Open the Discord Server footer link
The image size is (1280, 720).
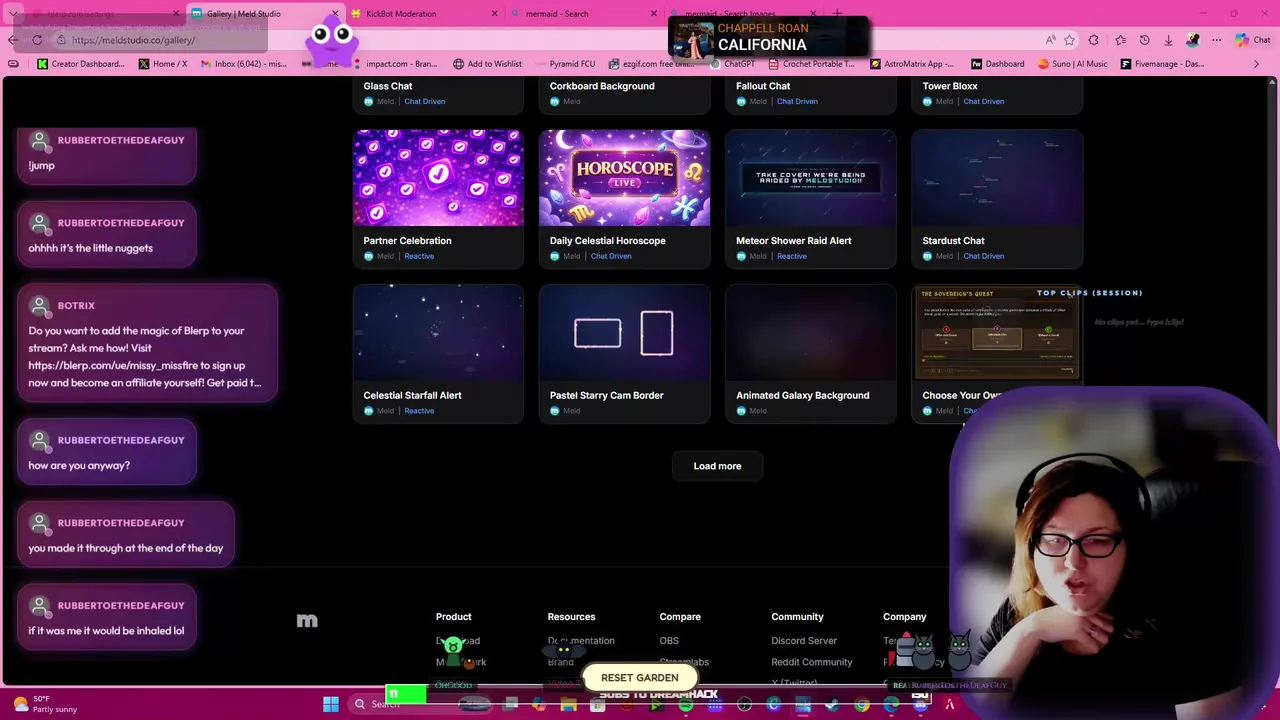(x=804, y=641)
